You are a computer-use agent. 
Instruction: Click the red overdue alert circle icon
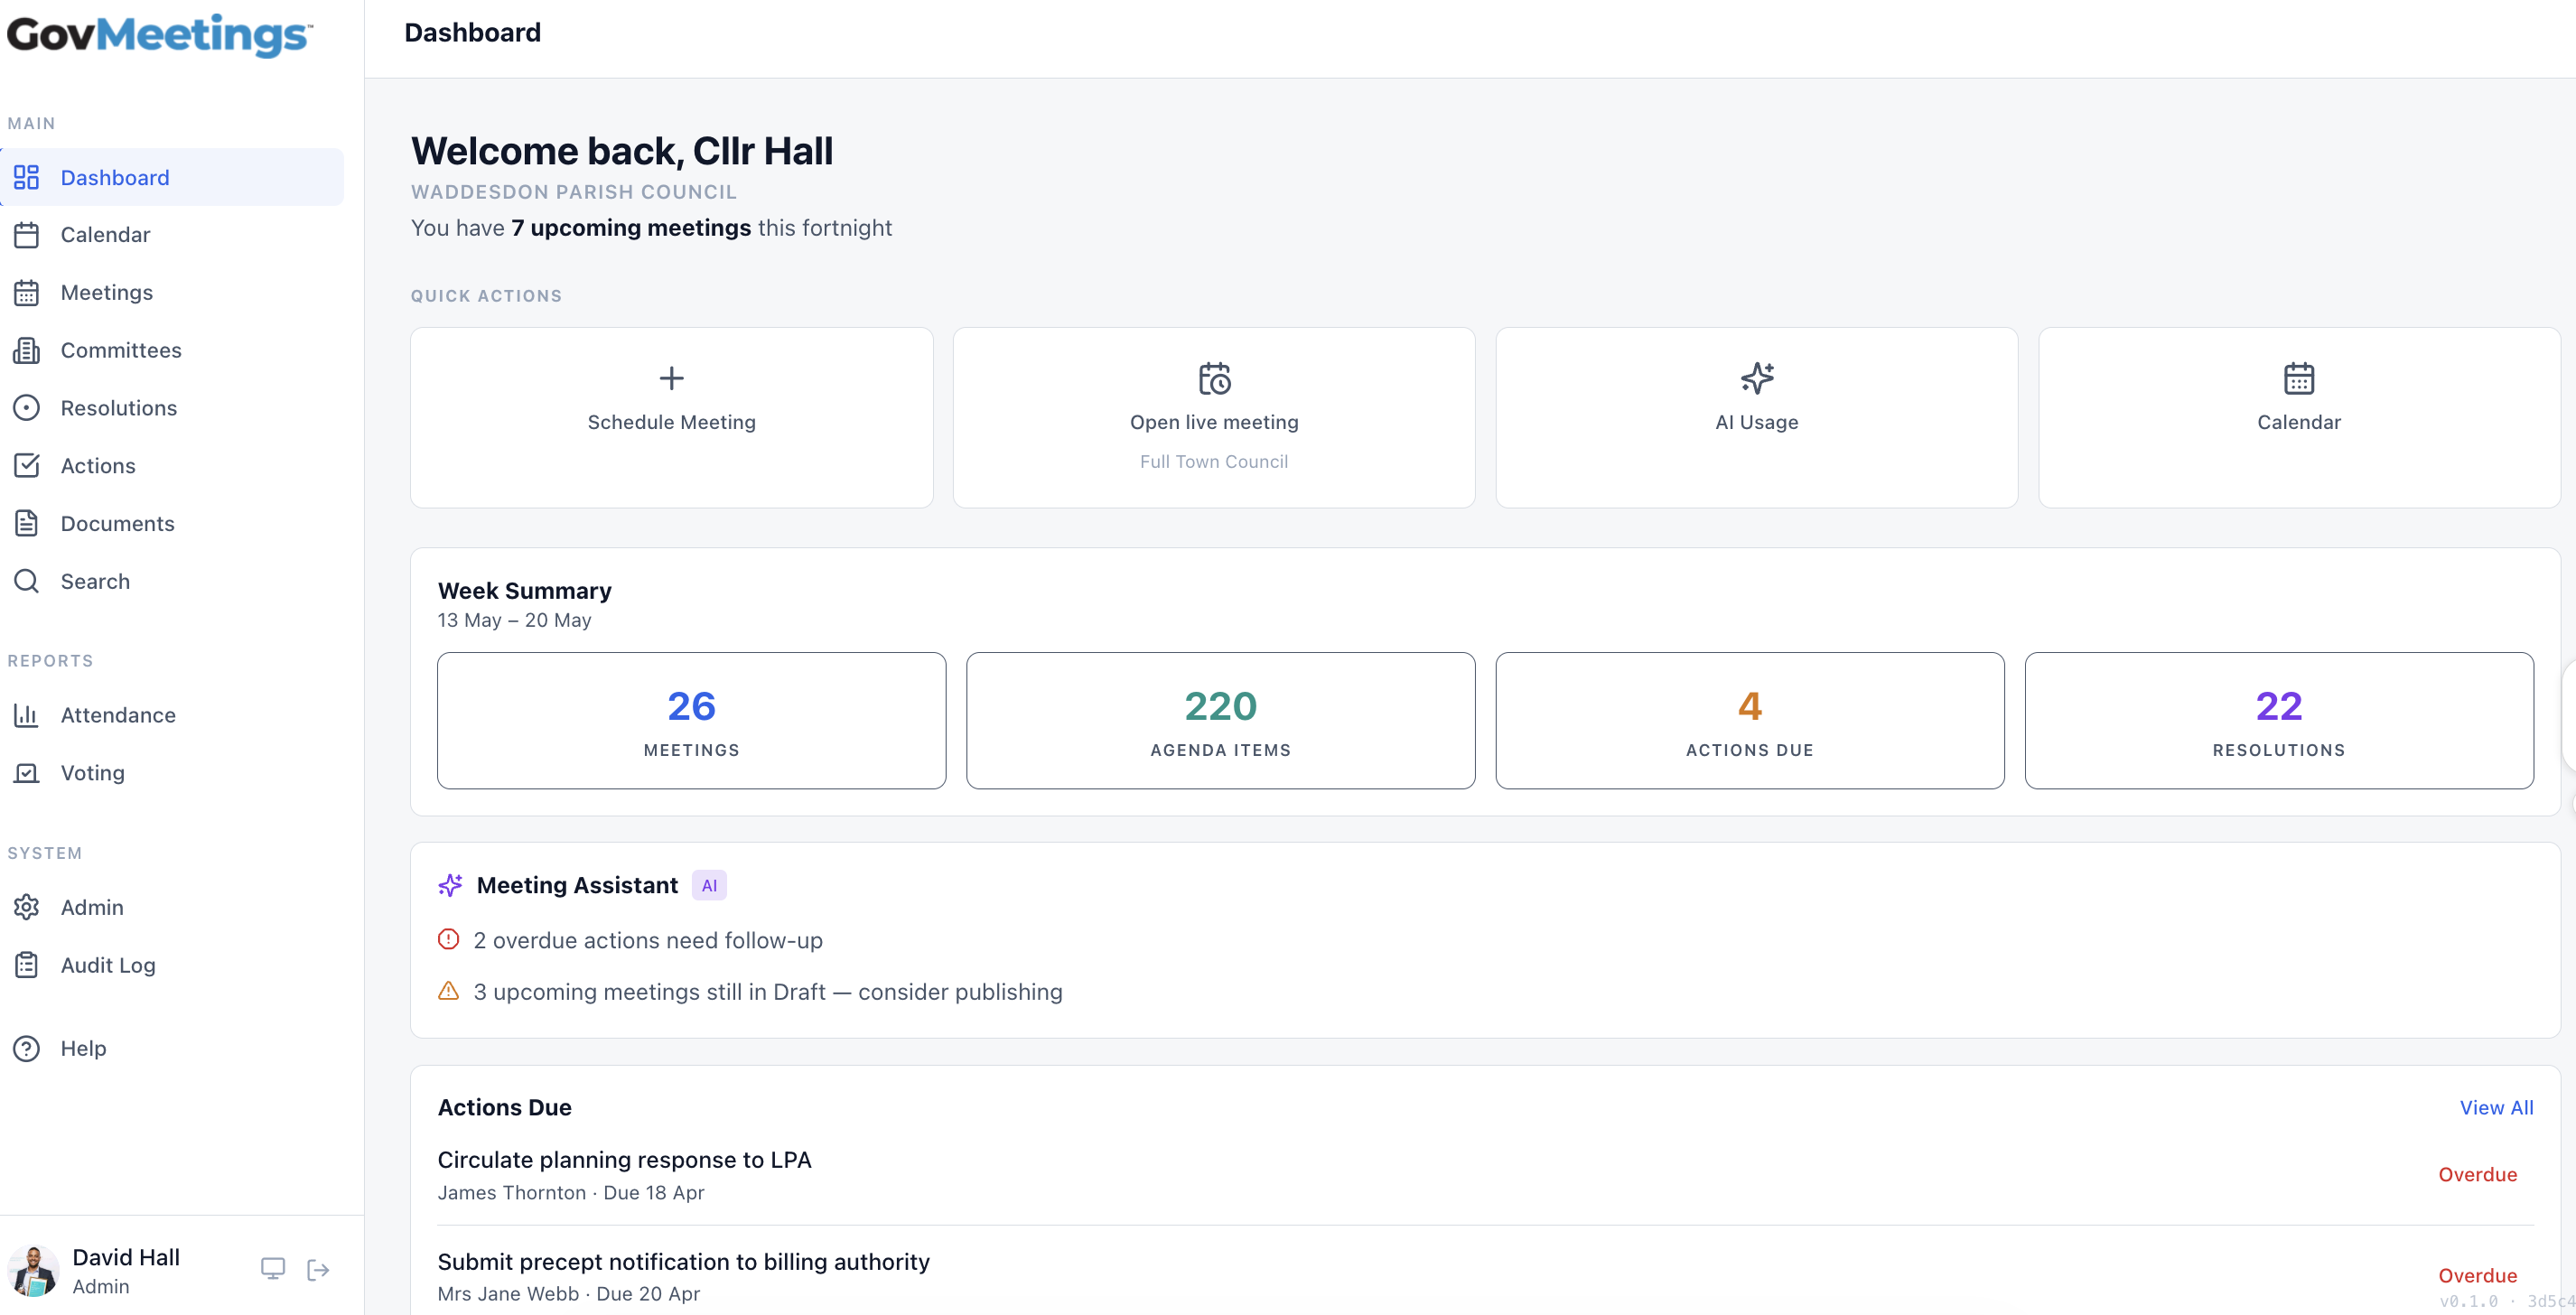coord(449,940)
